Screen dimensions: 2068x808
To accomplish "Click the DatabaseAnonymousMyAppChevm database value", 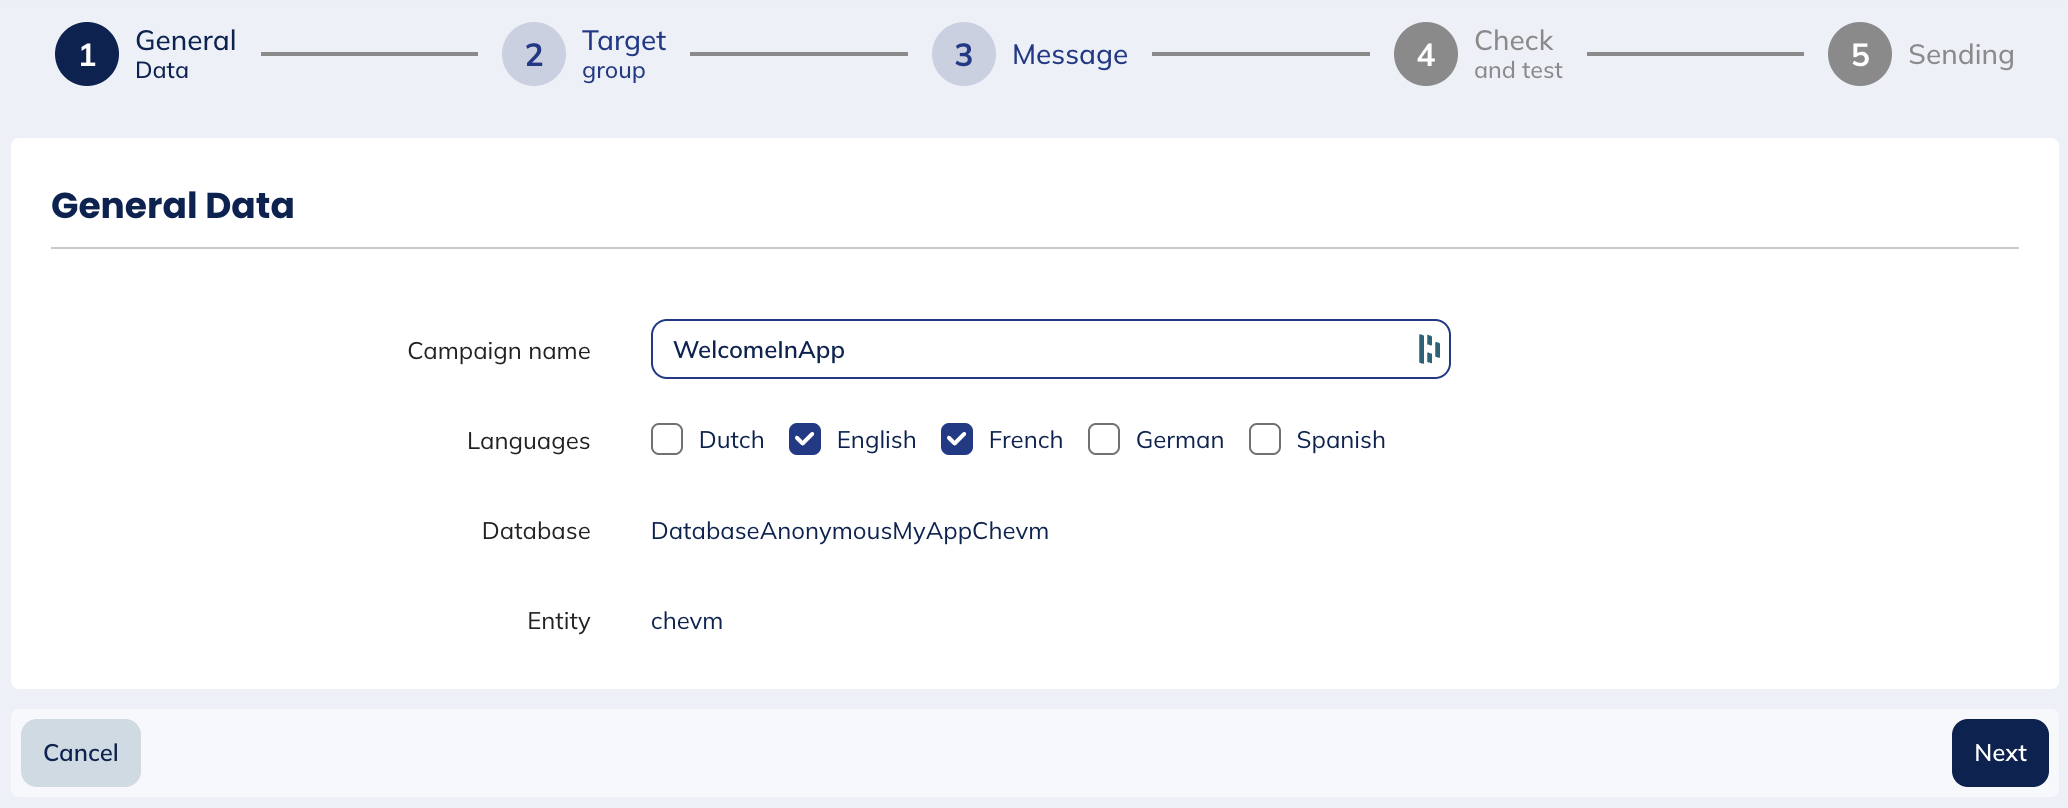I will (x=849, y=531).
